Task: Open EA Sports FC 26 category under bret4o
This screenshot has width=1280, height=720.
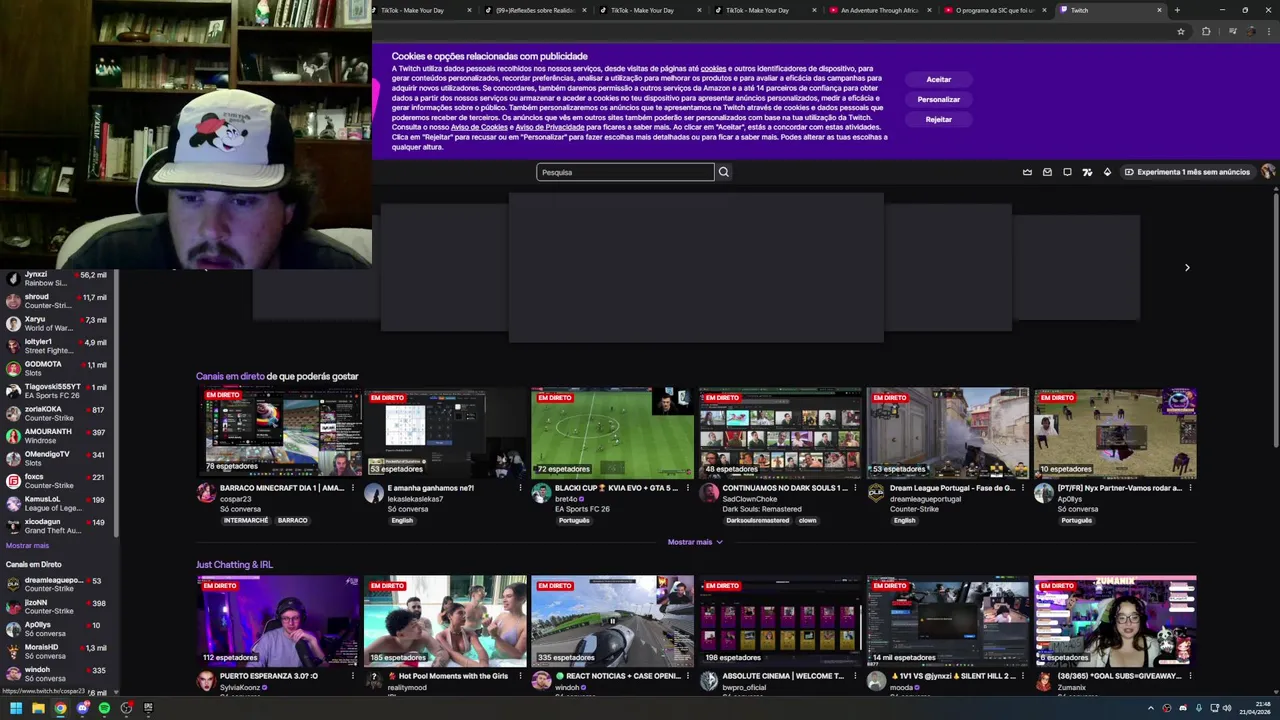Action: click(582, 509)
